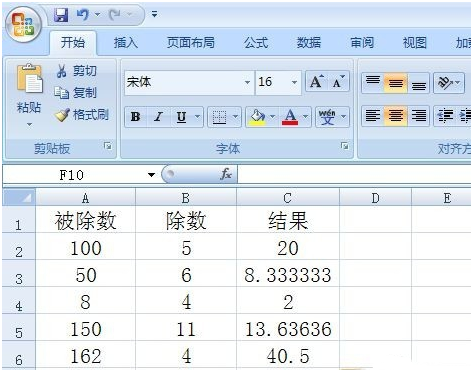
Task: Open the Office button menu
Action: pyautogui.click(x=23, y=24)
